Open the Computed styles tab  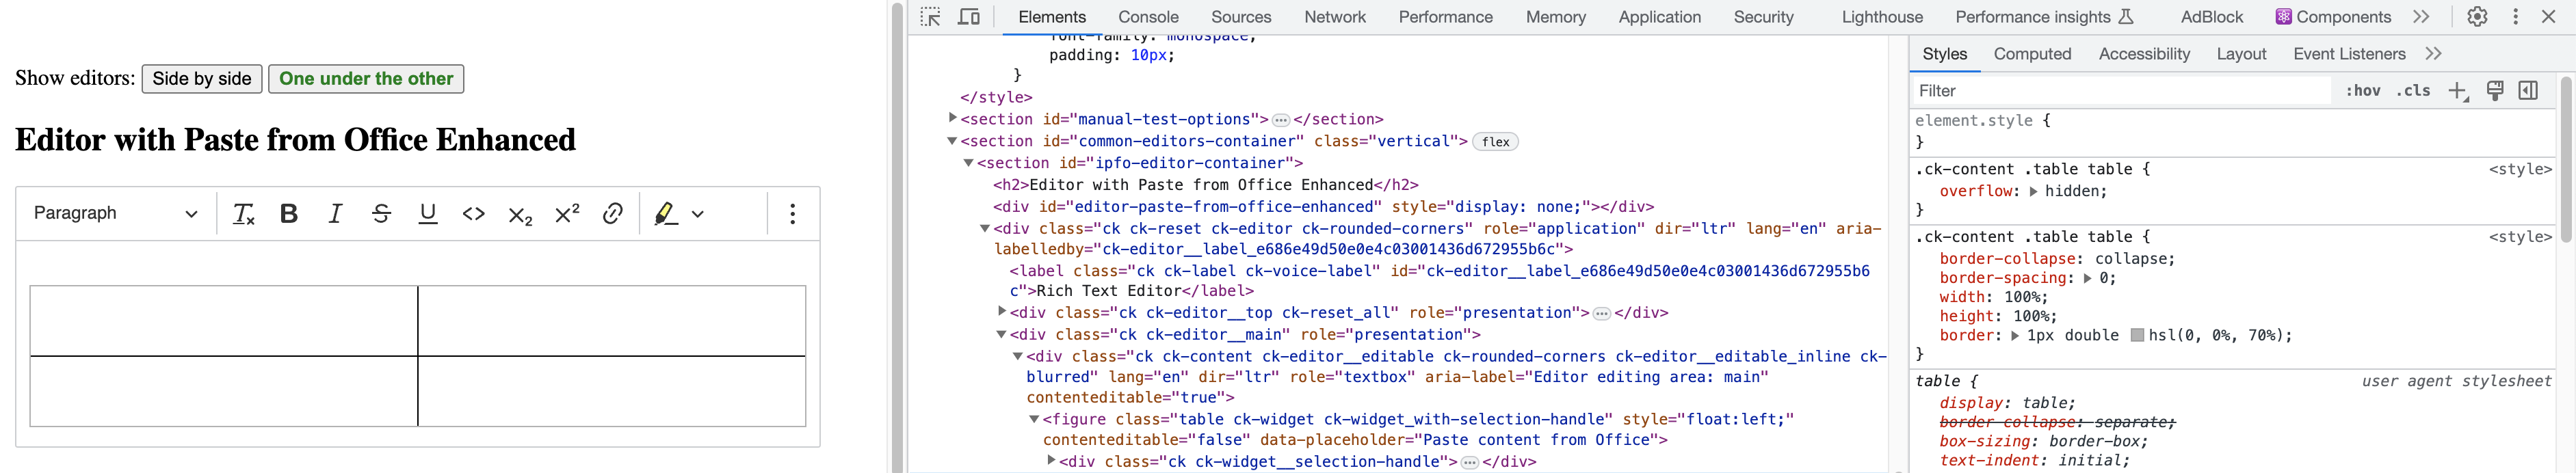tap(2032, 54)
